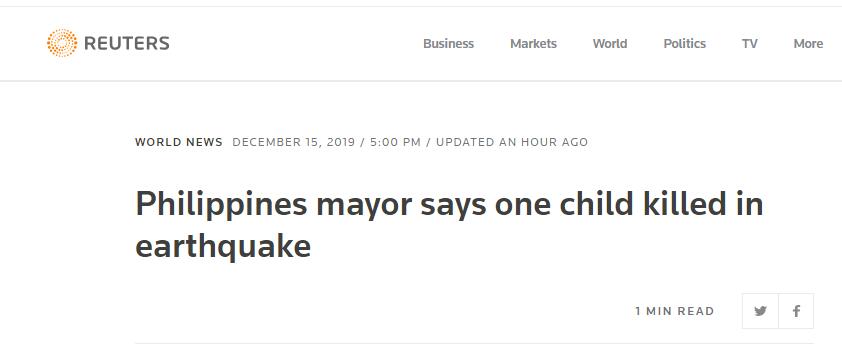Click the orange Reuters dotted logo icon
The height and width of the screenshot is (364, 842).
pyautogui.click(x=62, y=43)
